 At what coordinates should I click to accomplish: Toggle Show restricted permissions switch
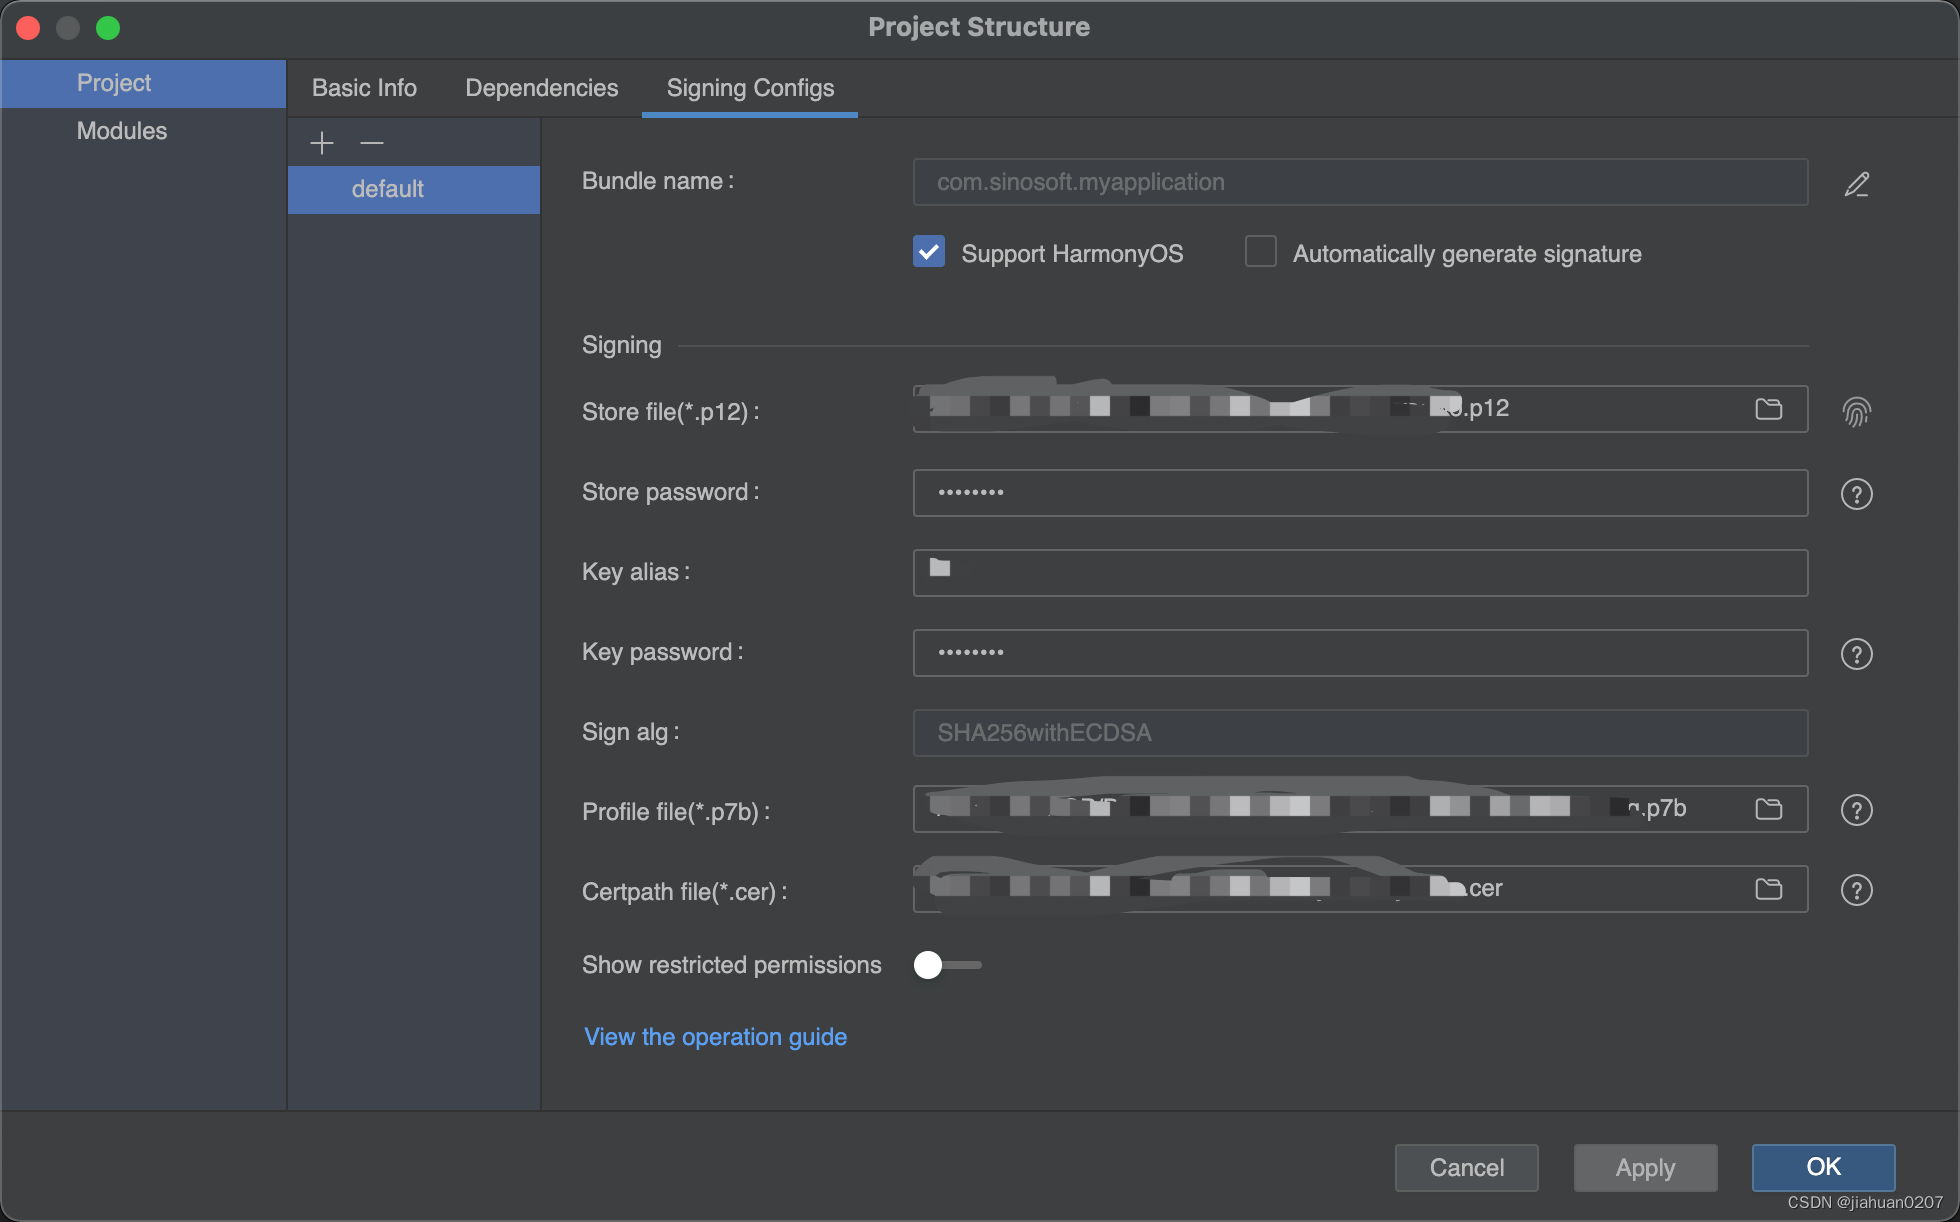pos(947,965)
